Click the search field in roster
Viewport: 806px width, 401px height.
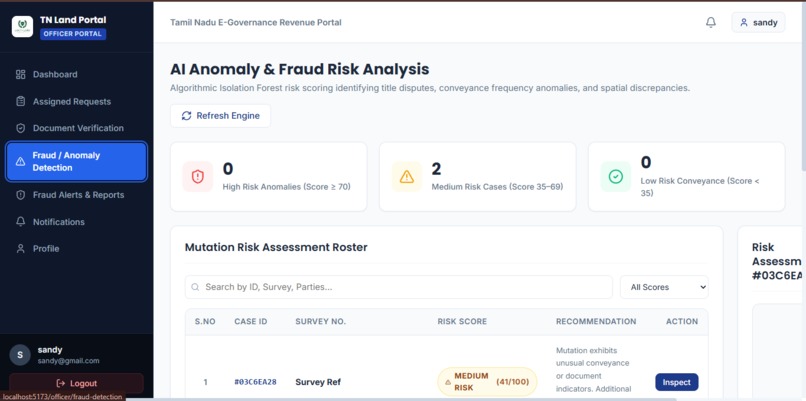tap(399, 287)
